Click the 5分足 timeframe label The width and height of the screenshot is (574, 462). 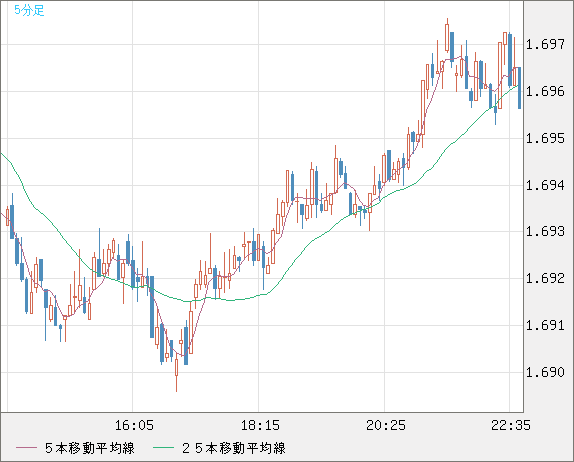coord(29,10)
